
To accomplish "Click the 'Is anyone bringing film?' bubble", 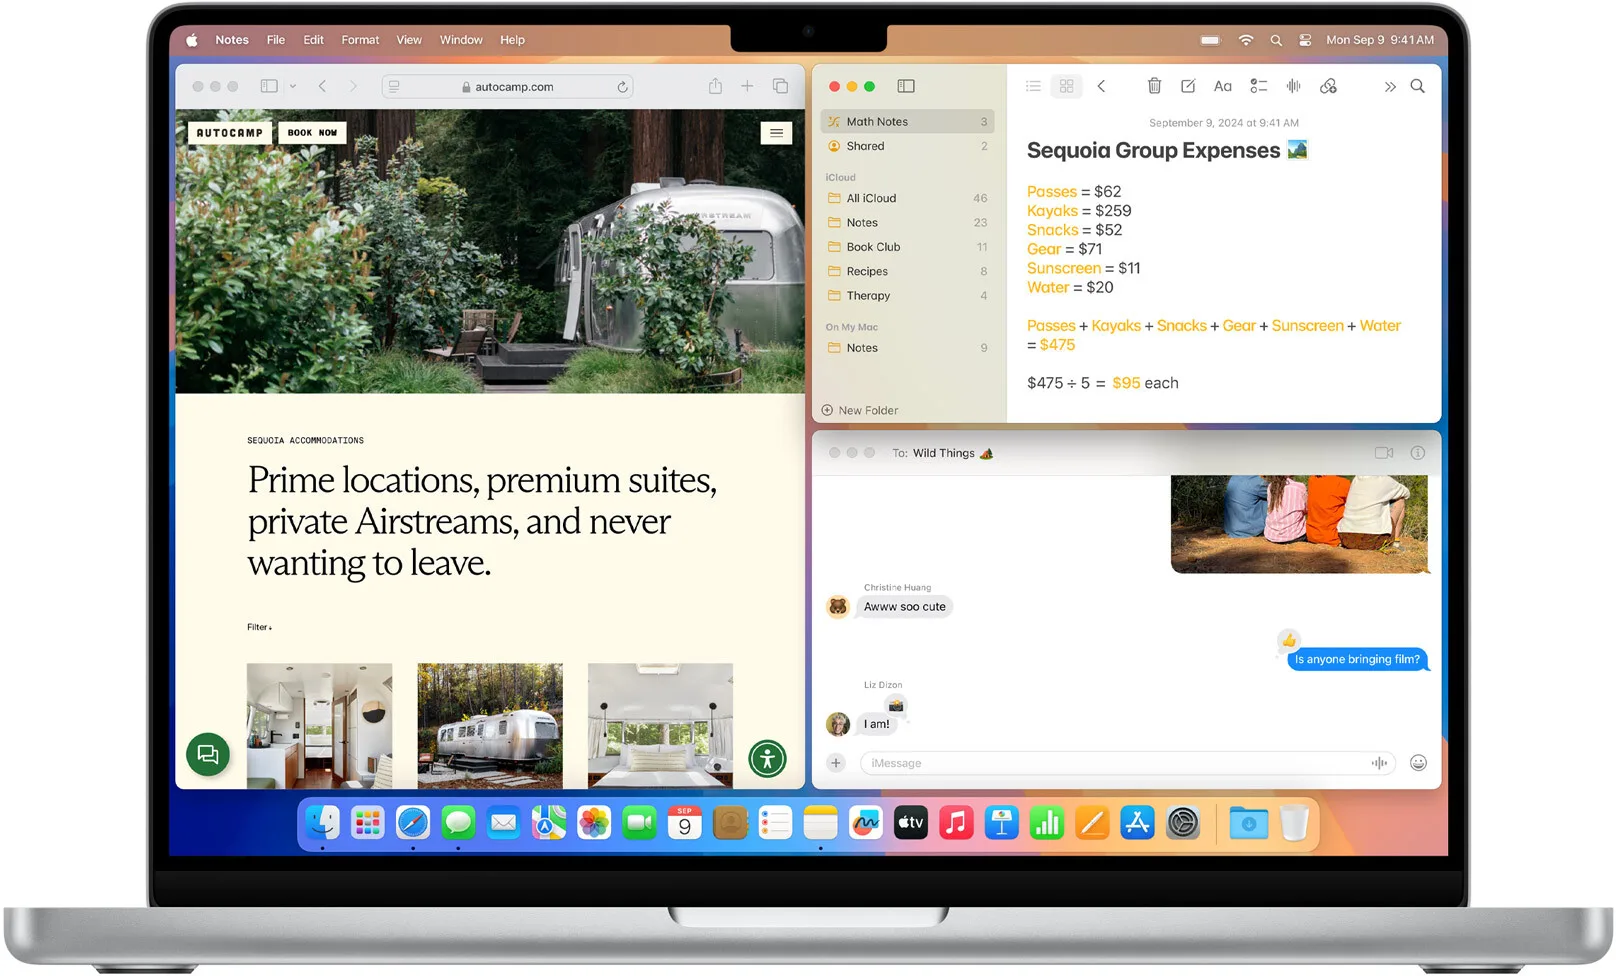I will (x=1357, y=659).
